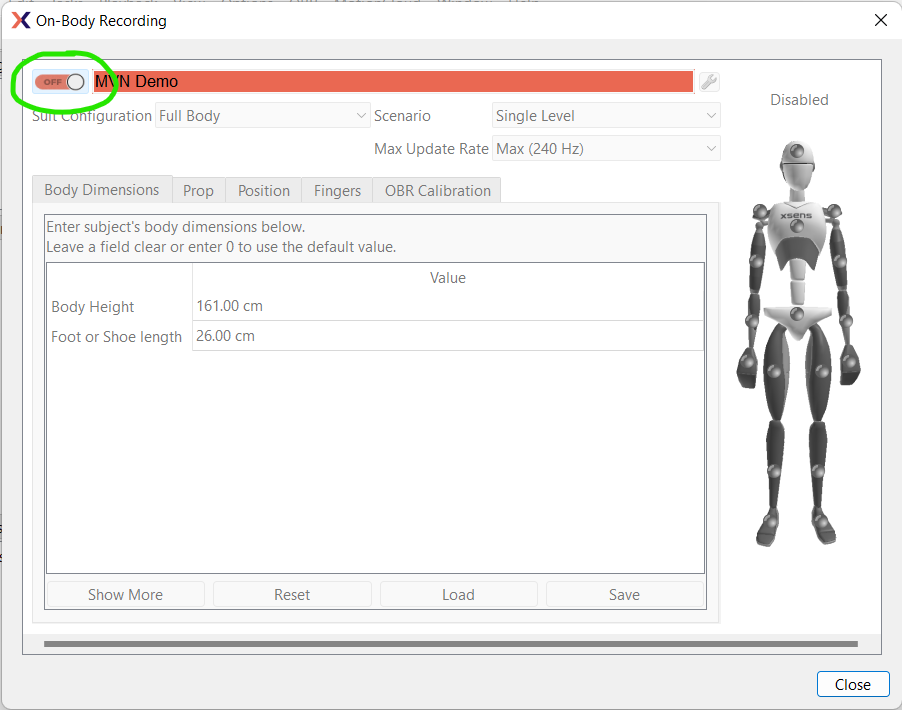This screenshot has height=710, width=902.
Task: Click the wrench settings icon
Action: click(709, 82)
